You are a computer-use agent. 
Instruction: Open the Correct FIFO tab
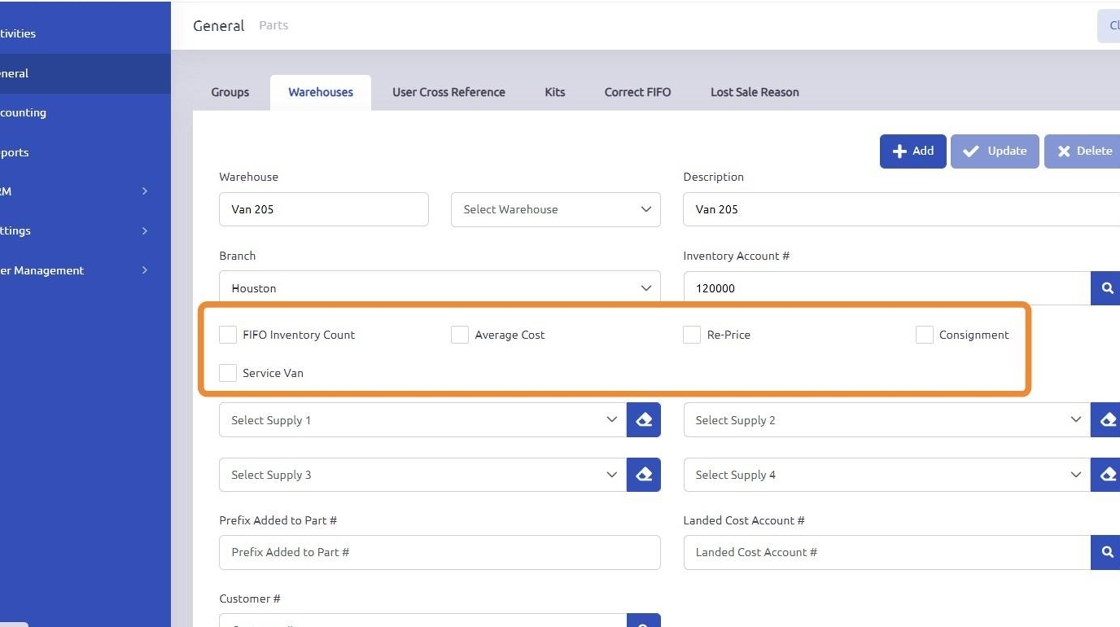(637, 92)
